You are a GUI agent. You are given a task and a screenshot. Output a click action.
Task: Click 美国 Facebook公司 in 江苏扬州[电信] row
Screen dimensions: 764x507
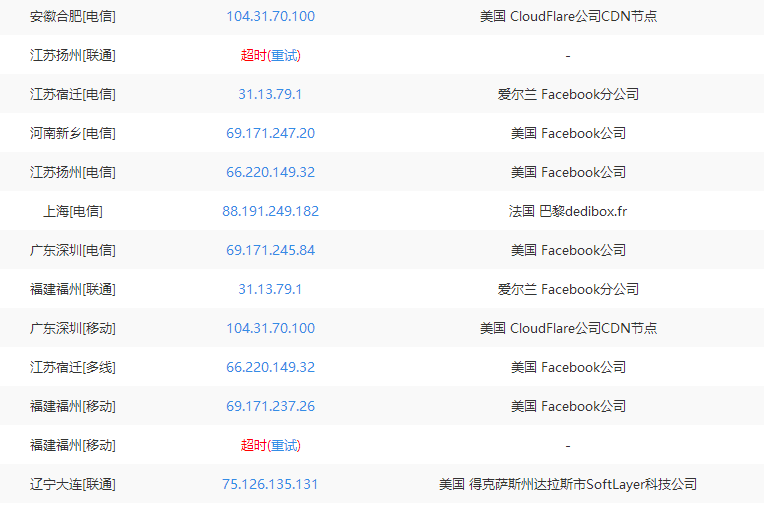coord(568,172)
